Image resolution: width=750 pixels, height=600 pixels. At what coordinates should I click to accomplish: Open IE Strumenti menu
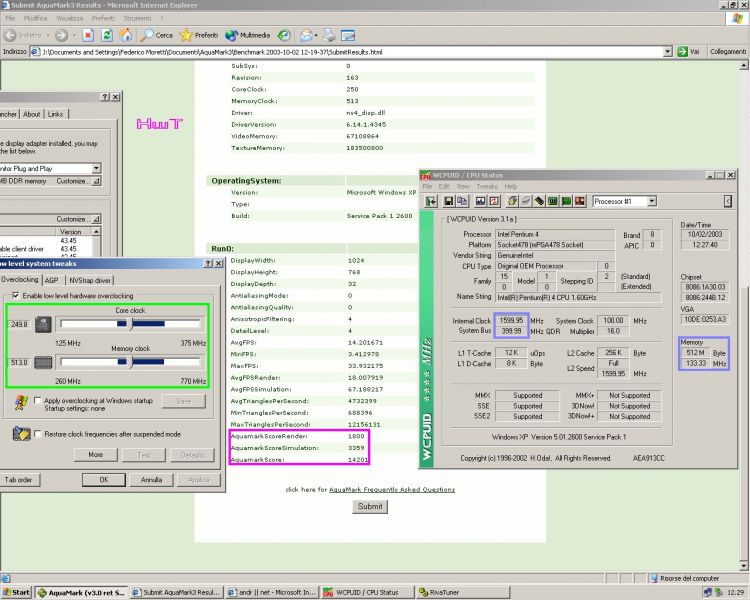pyautogui.click(x=137, y=18)
